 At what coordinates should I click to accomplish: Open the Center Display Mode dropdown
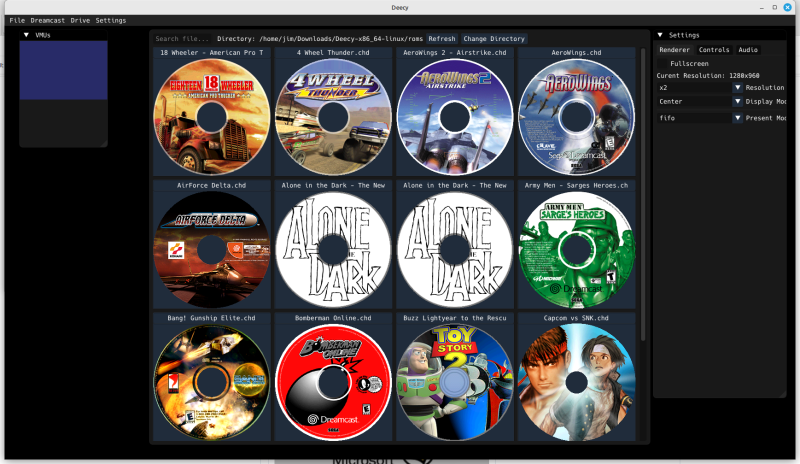coord(699,102)
